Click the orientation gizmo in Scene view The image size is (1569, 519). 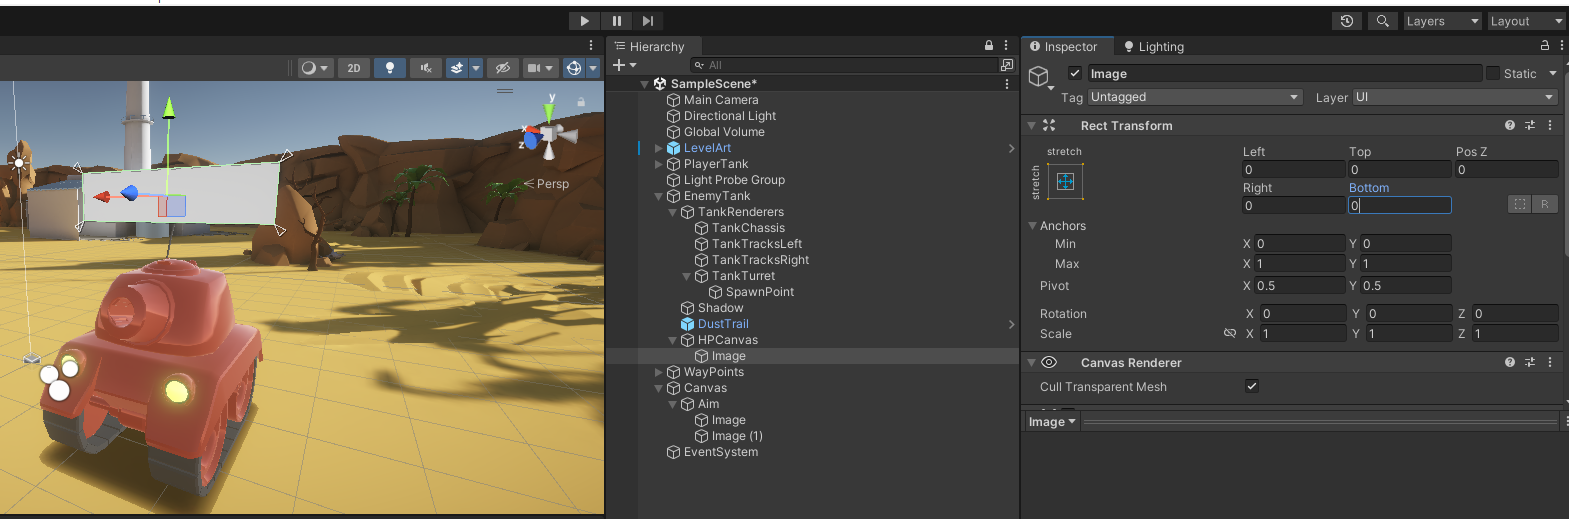click(x=549, y=132)
